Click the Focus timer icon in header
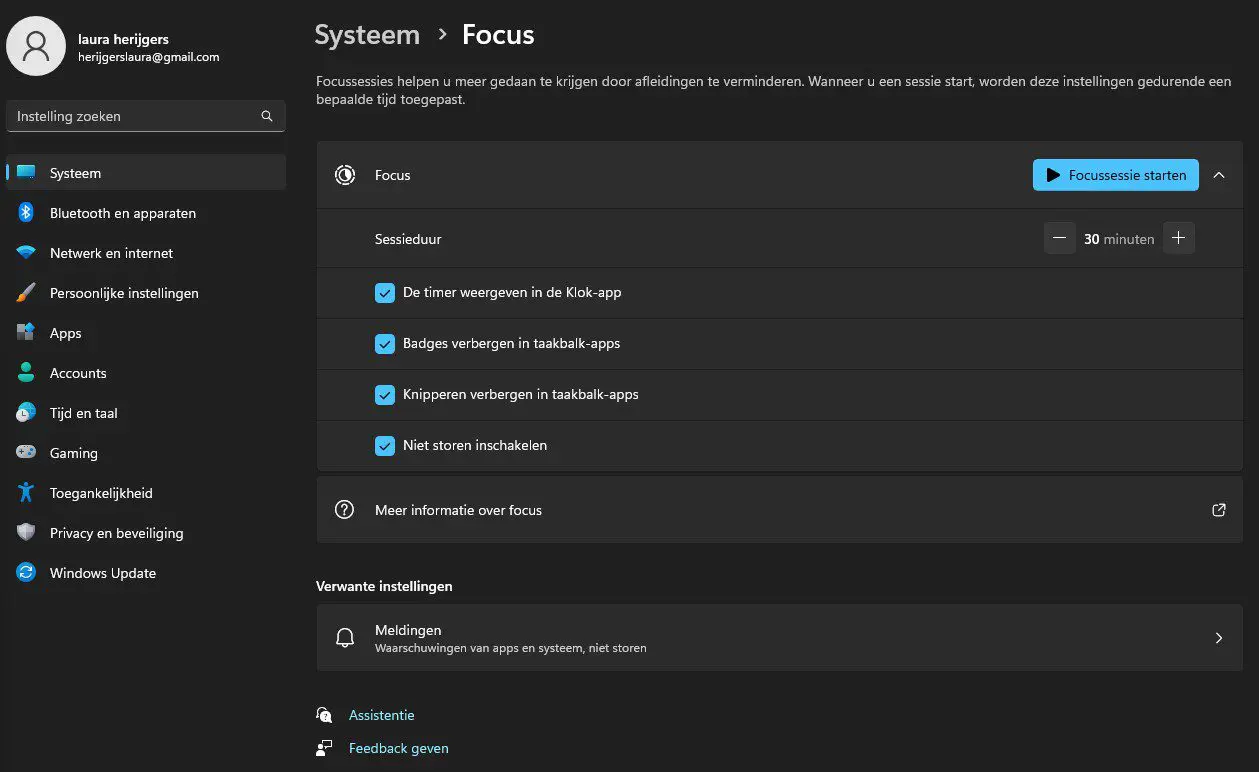 345,175
